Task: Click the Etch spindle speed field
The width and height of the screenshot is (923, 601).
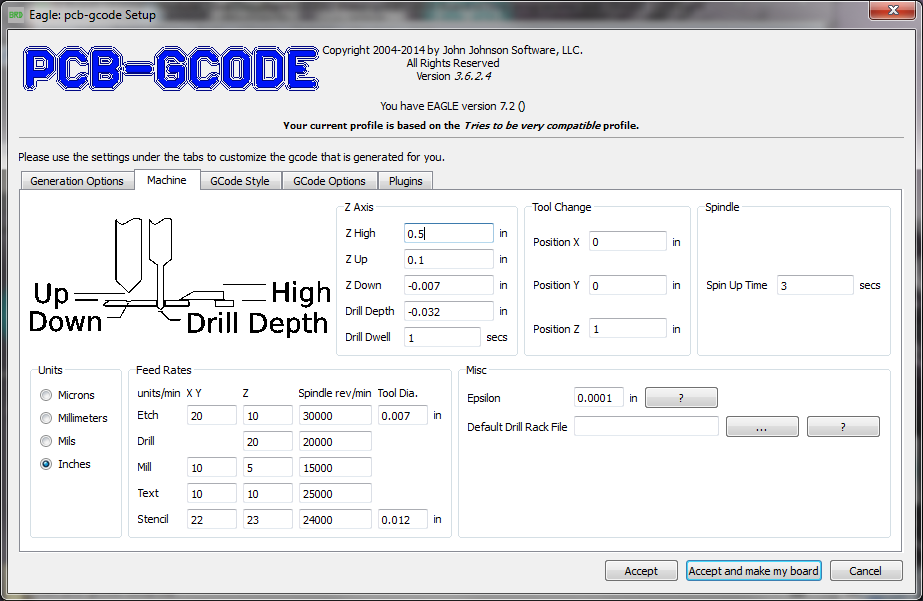Action: pos(335,416)
